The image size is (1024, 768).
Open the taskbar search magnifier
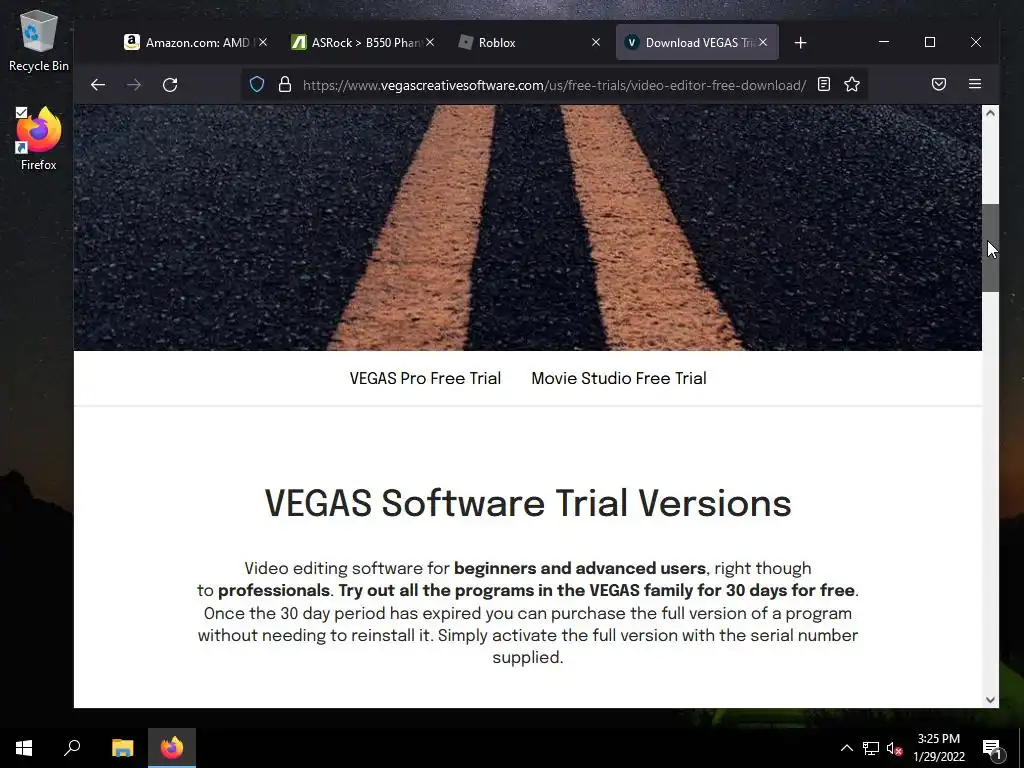72,748
